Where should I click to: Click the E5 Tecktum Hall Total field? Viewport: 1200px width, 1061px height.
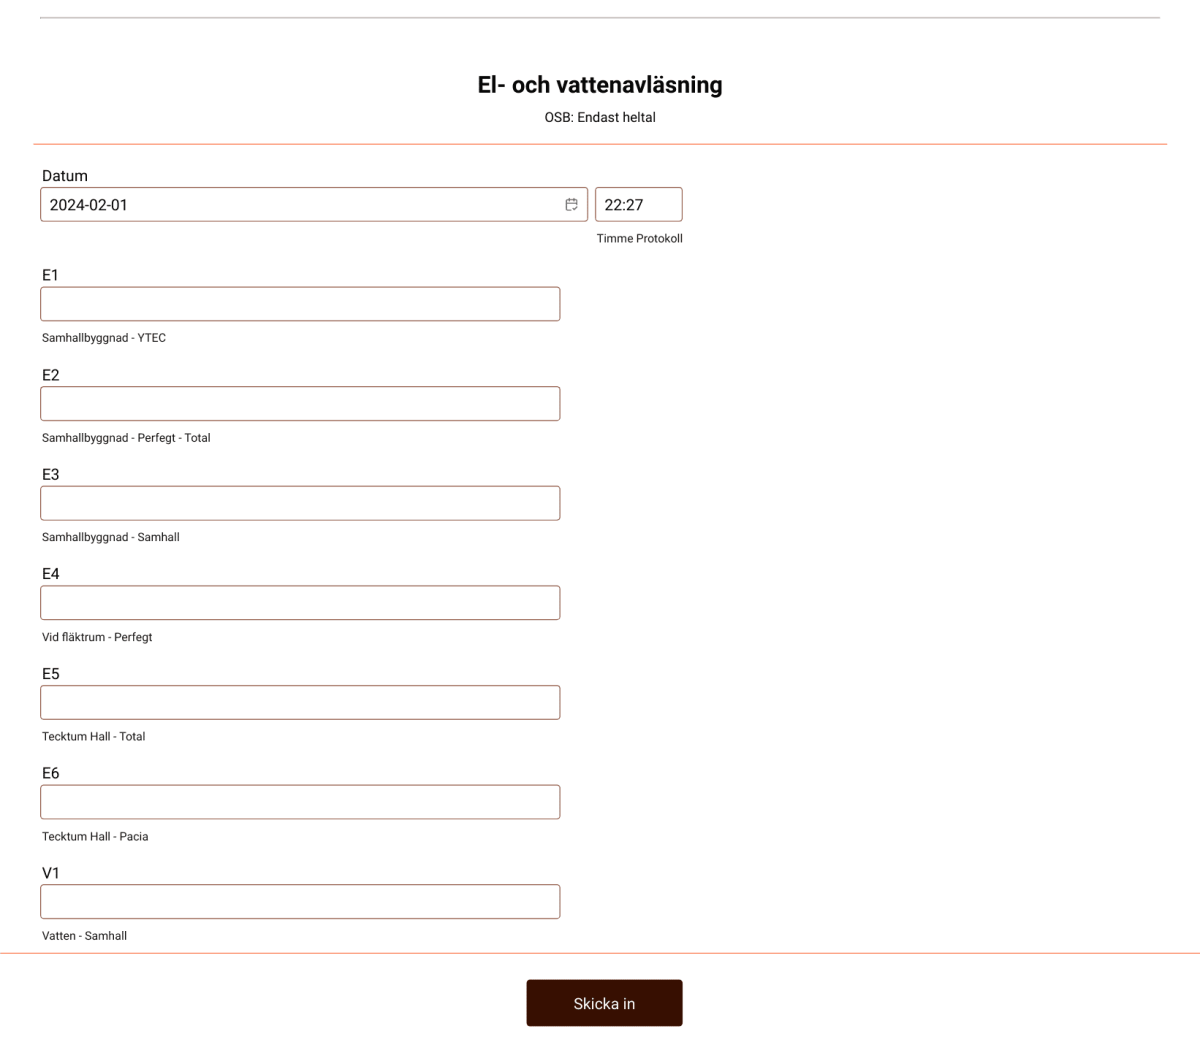[x=300, y=702]
